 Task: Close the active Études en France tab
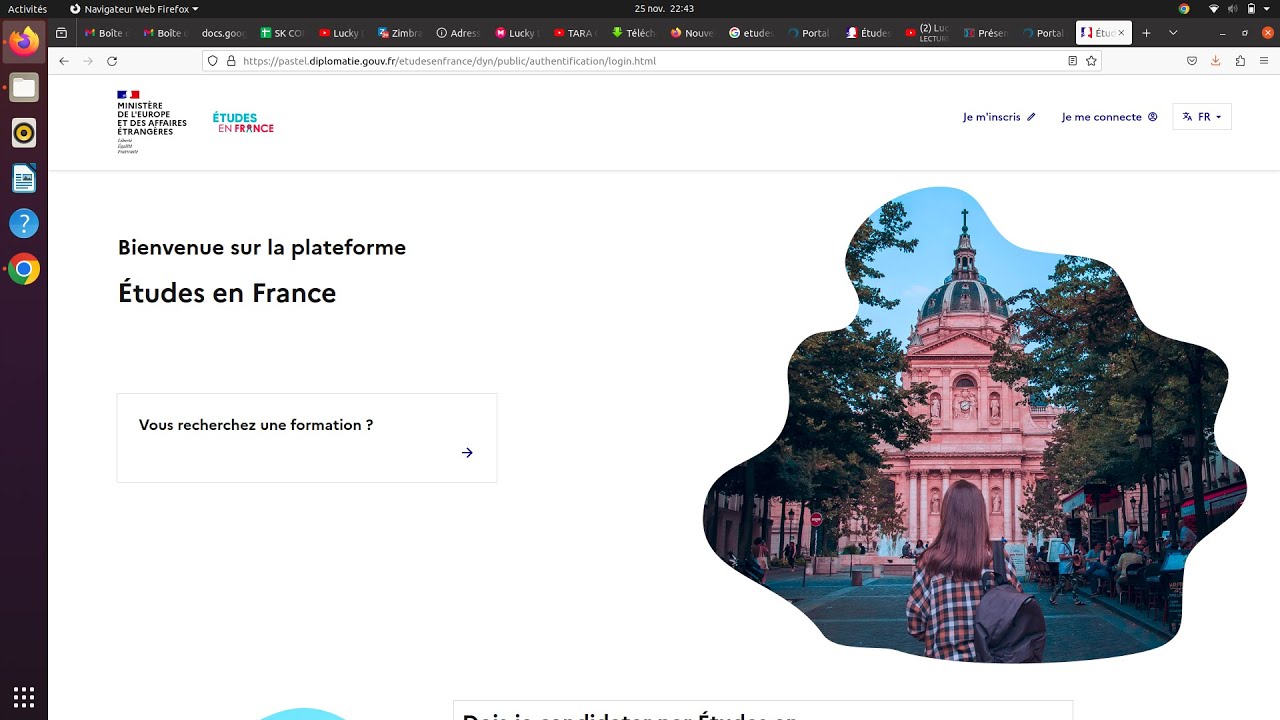(x=1121, y=33)
